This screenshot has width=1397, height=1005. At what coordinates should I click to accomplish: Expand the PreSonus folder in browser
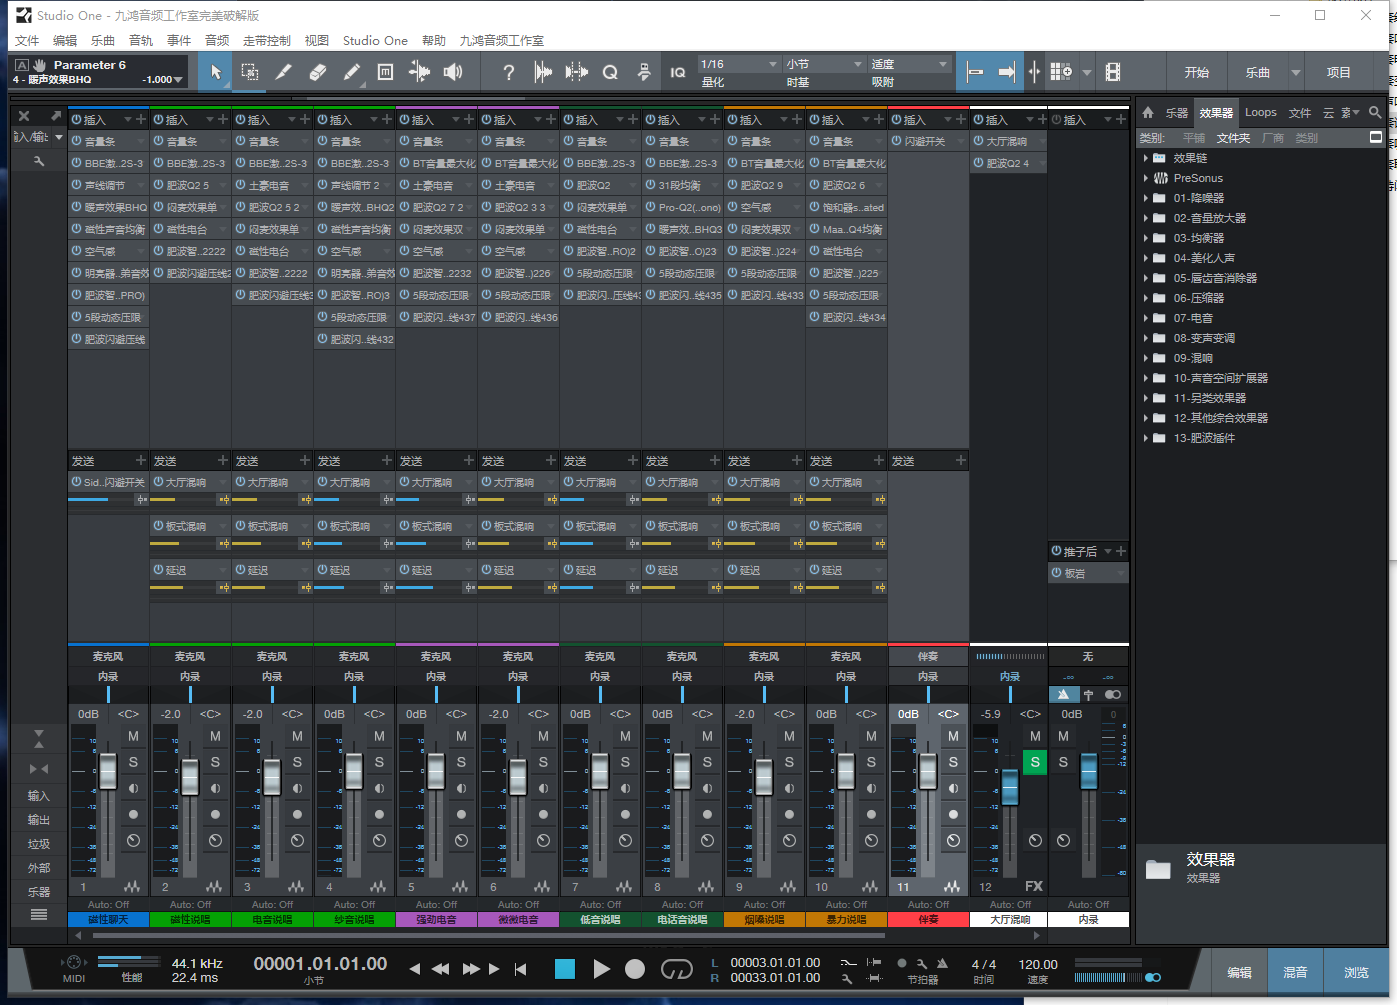click(x=1146, y=178)
